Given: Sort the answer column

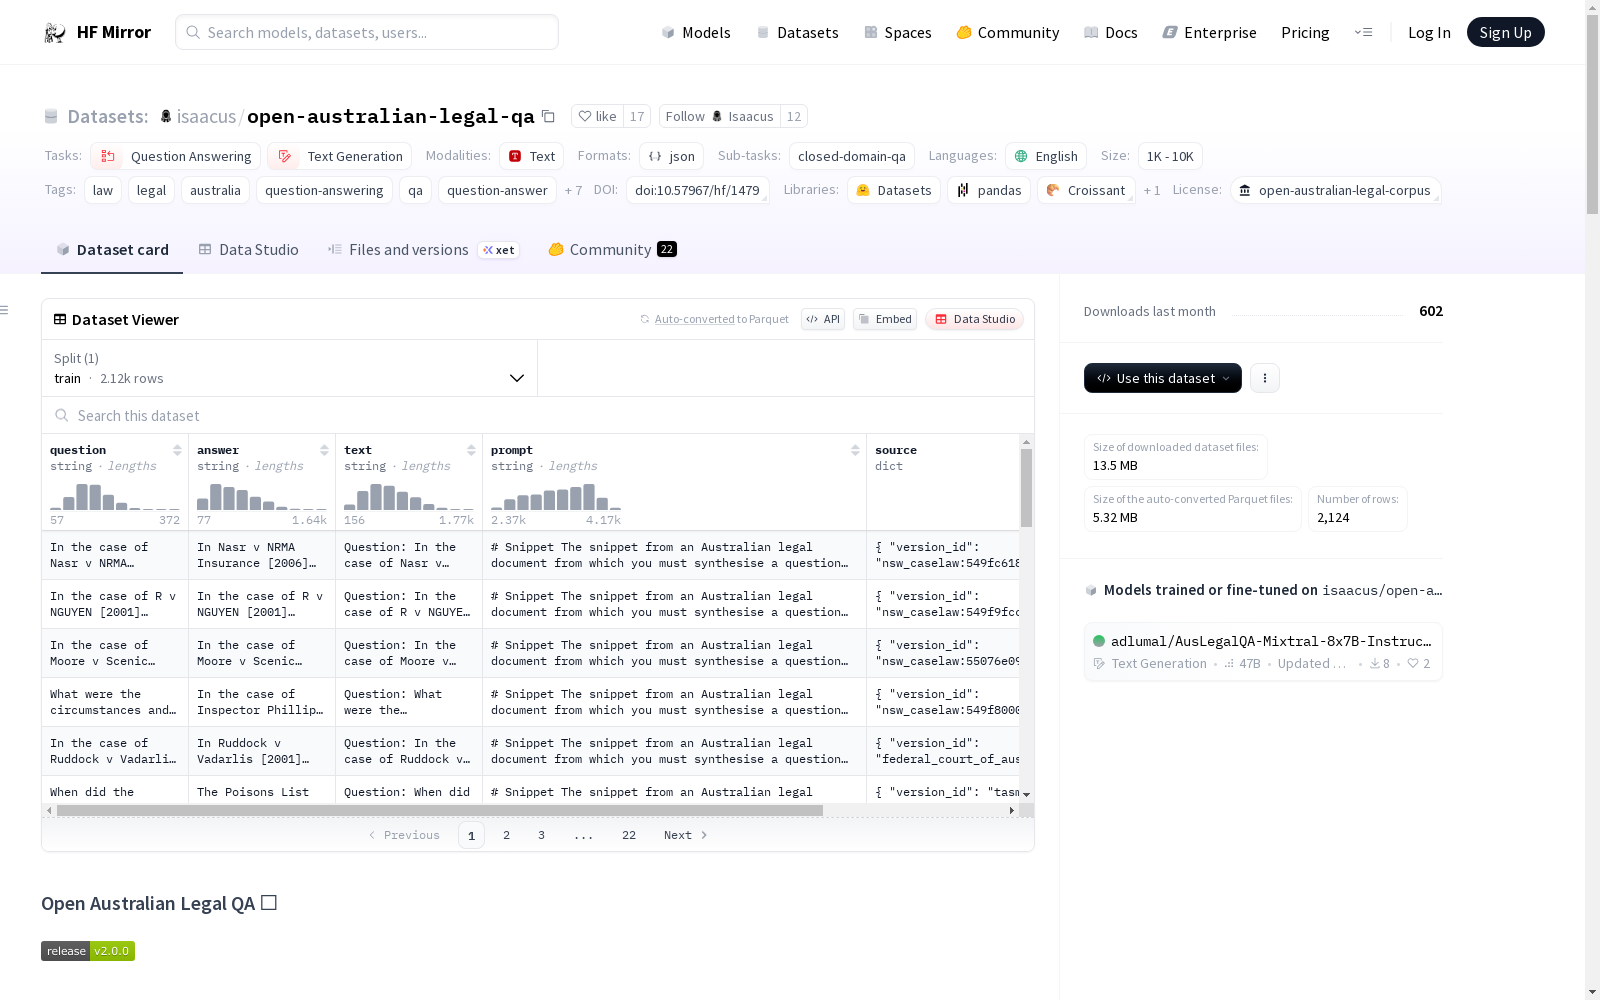Looking at the screenshot, I should [x=324, y=450].
